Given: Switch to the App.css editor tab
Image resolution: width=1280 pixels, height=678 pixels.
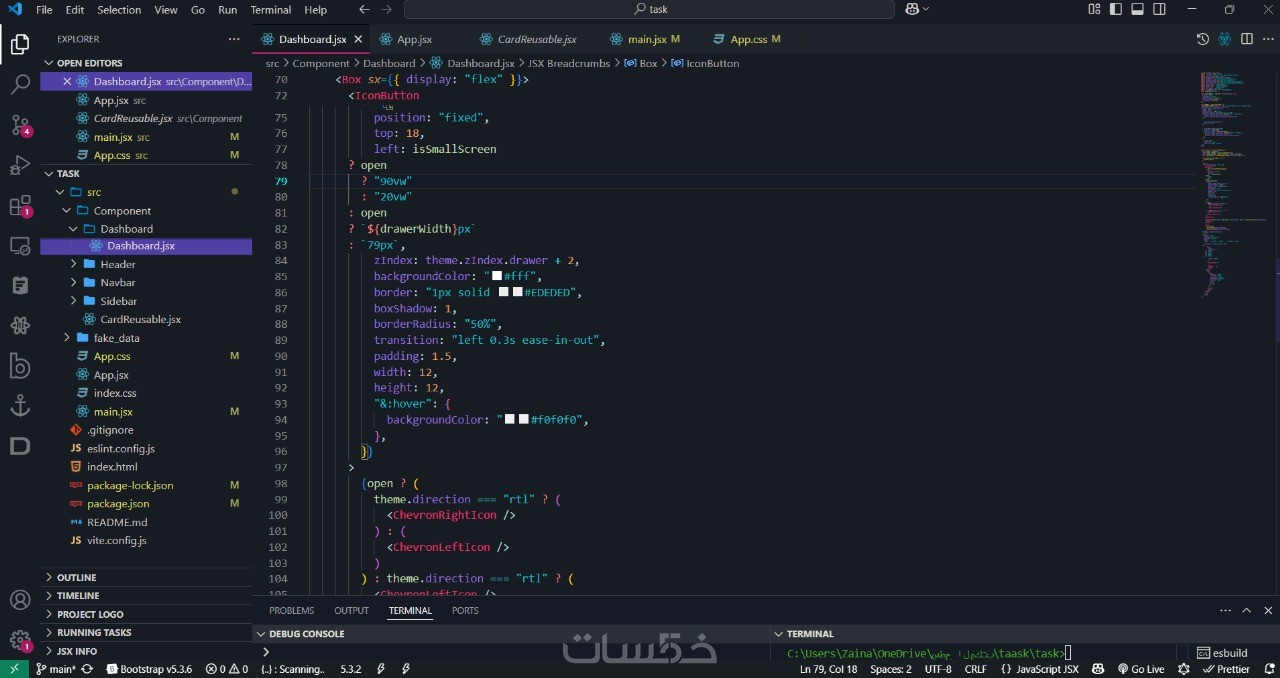Looking at the screenshot, I should coord(748,39).
